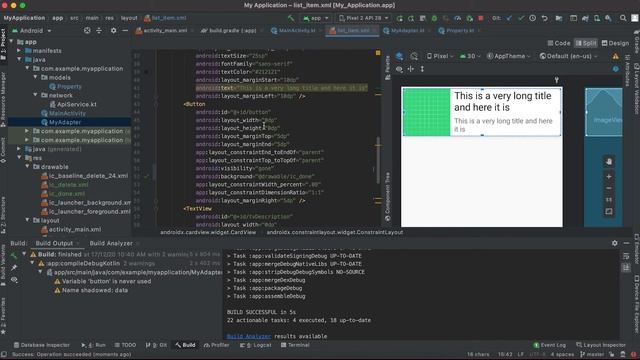Open the API 30 version dropdown
This screenshot has height=360, width=640.
point(470,56)
